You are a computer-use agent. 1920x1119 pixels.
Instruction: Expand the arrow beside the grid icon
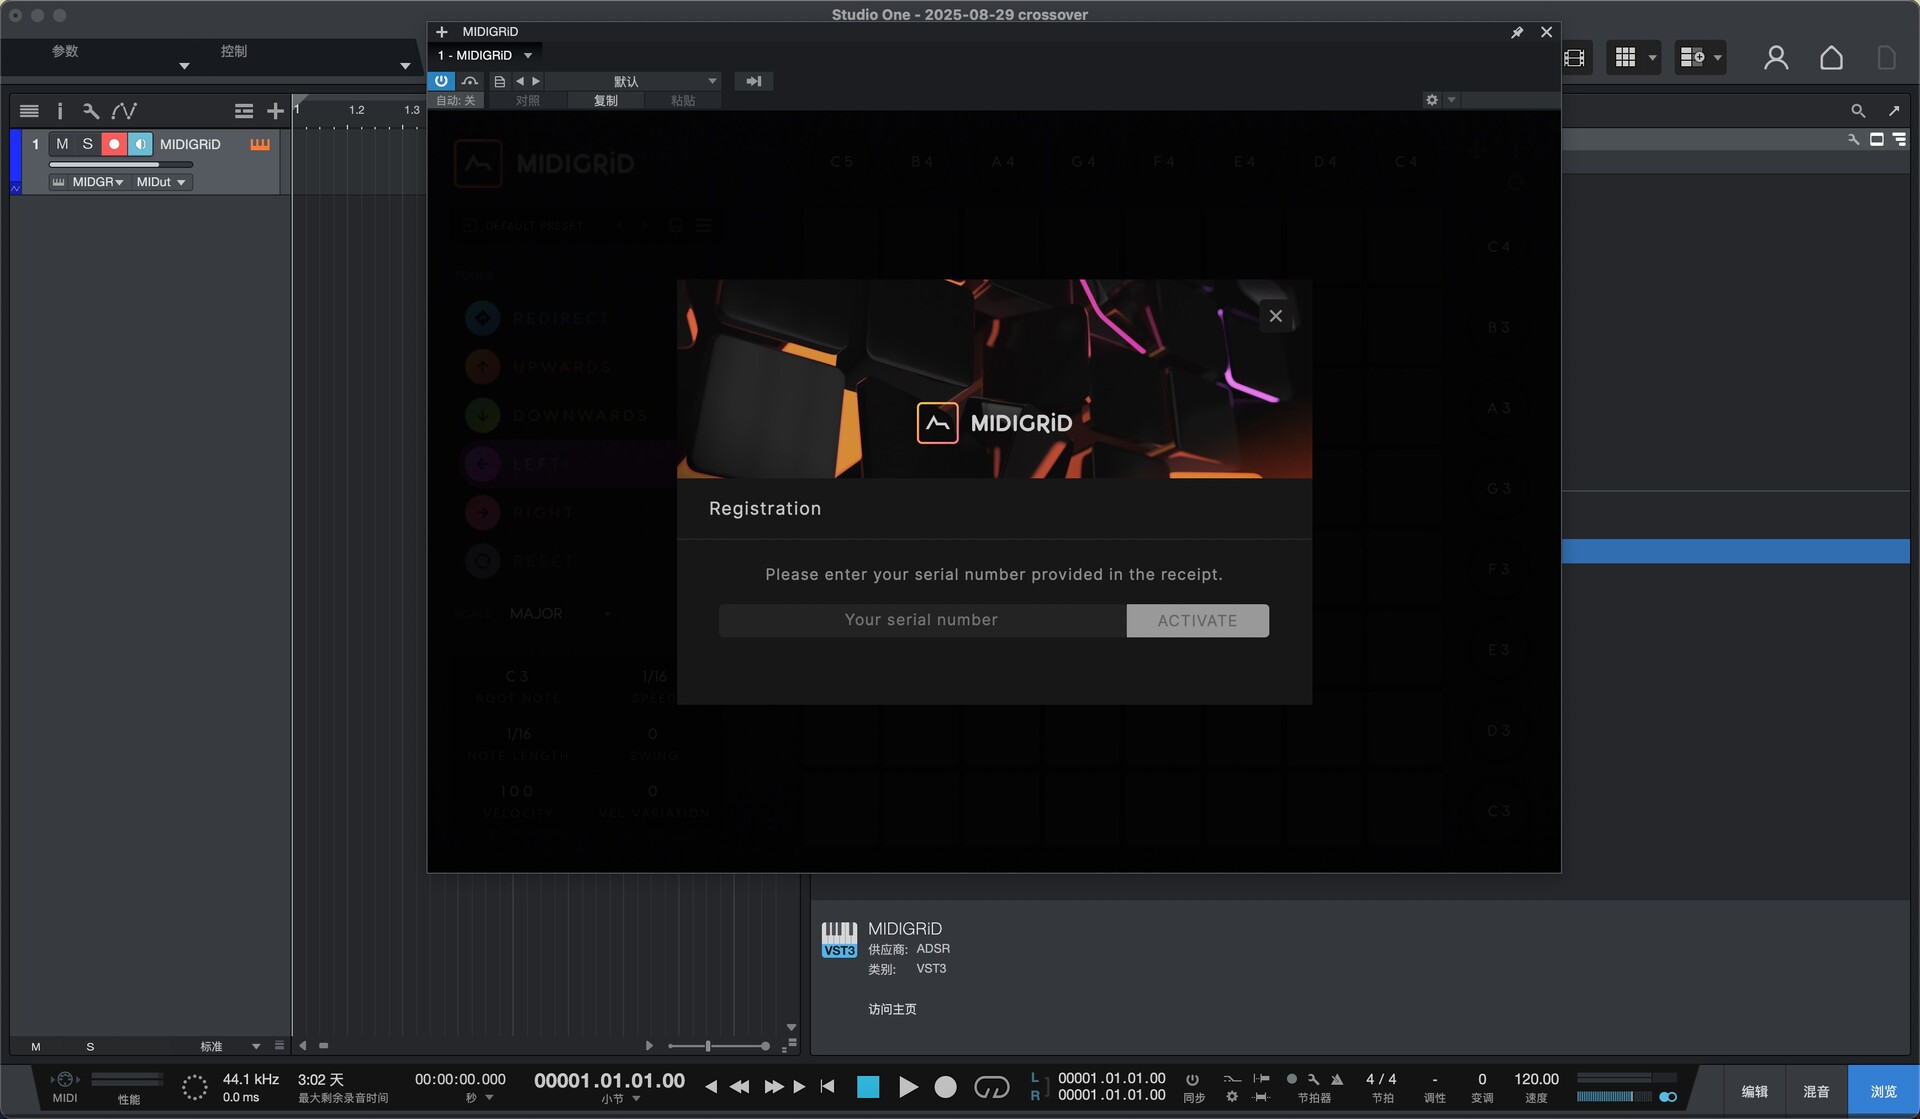coord(1652,58)
